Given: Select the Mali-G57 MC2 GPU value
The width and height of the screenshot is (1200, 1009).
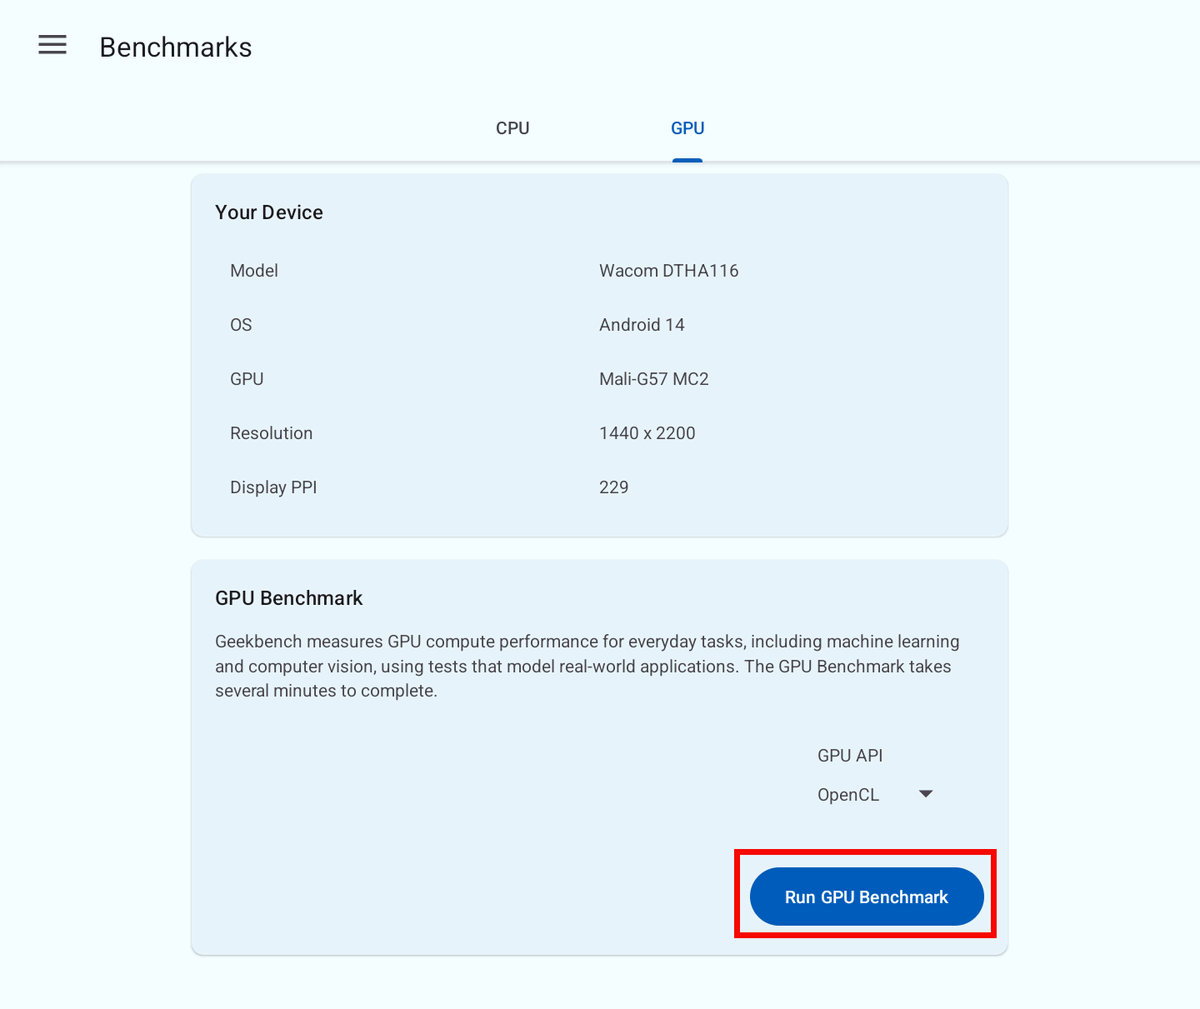Looking at the screenshot, I should [x=654, y=378].
